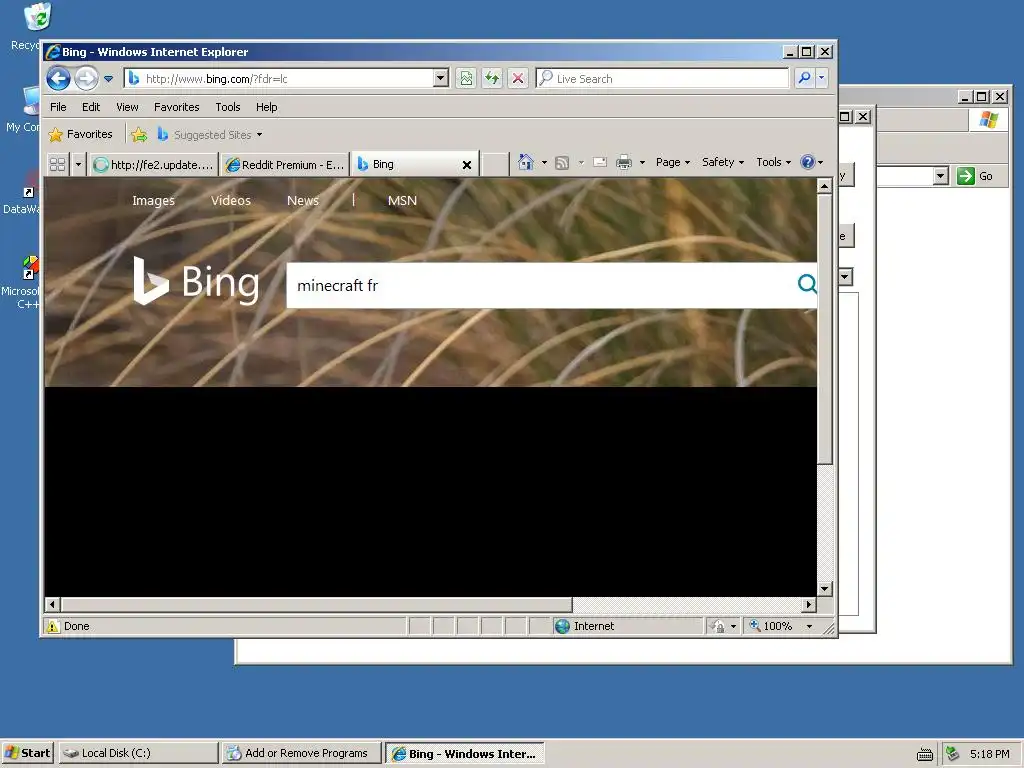Viewport: 1024px width, 768px height.
Task: Expand the address bar history dropdown
Action: tap(441, 79)
